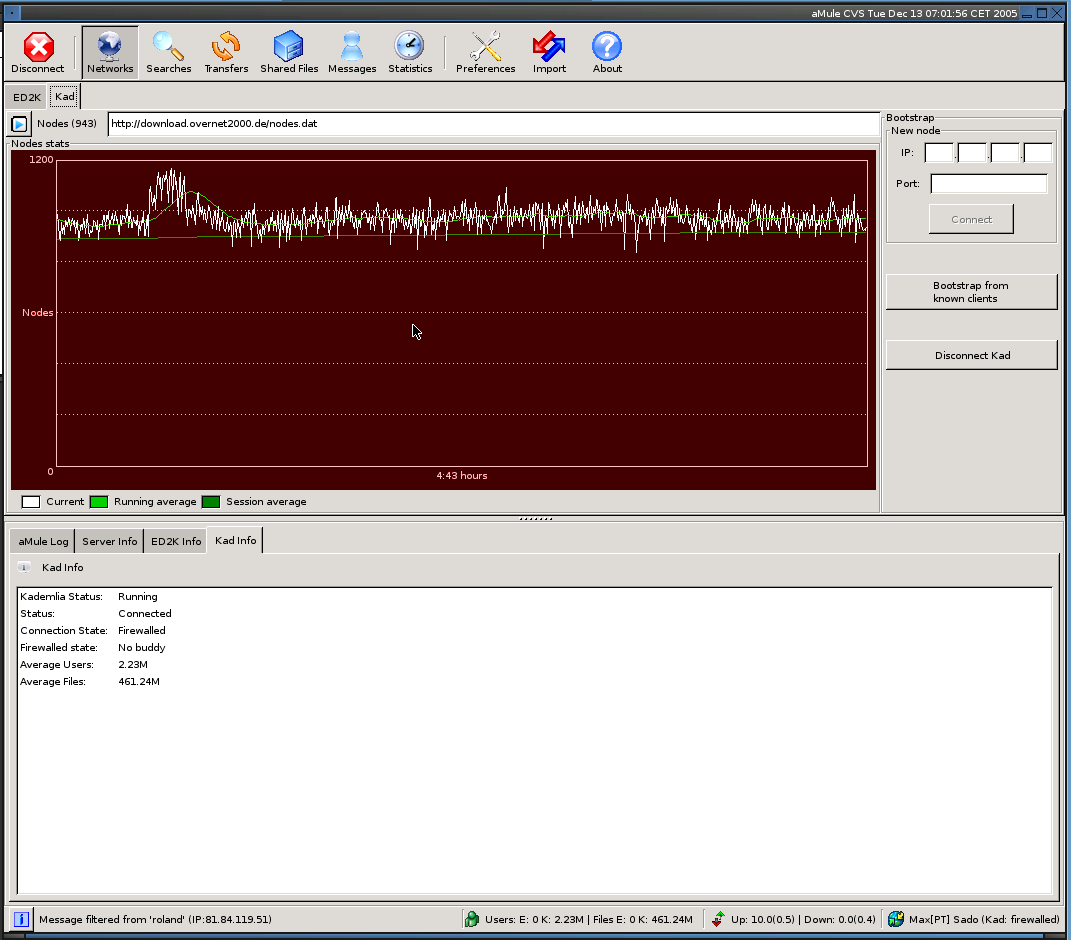Viewport: 1071px width, 940px height.
Task: Open the Server Info tab
Action: pos(109,541)
